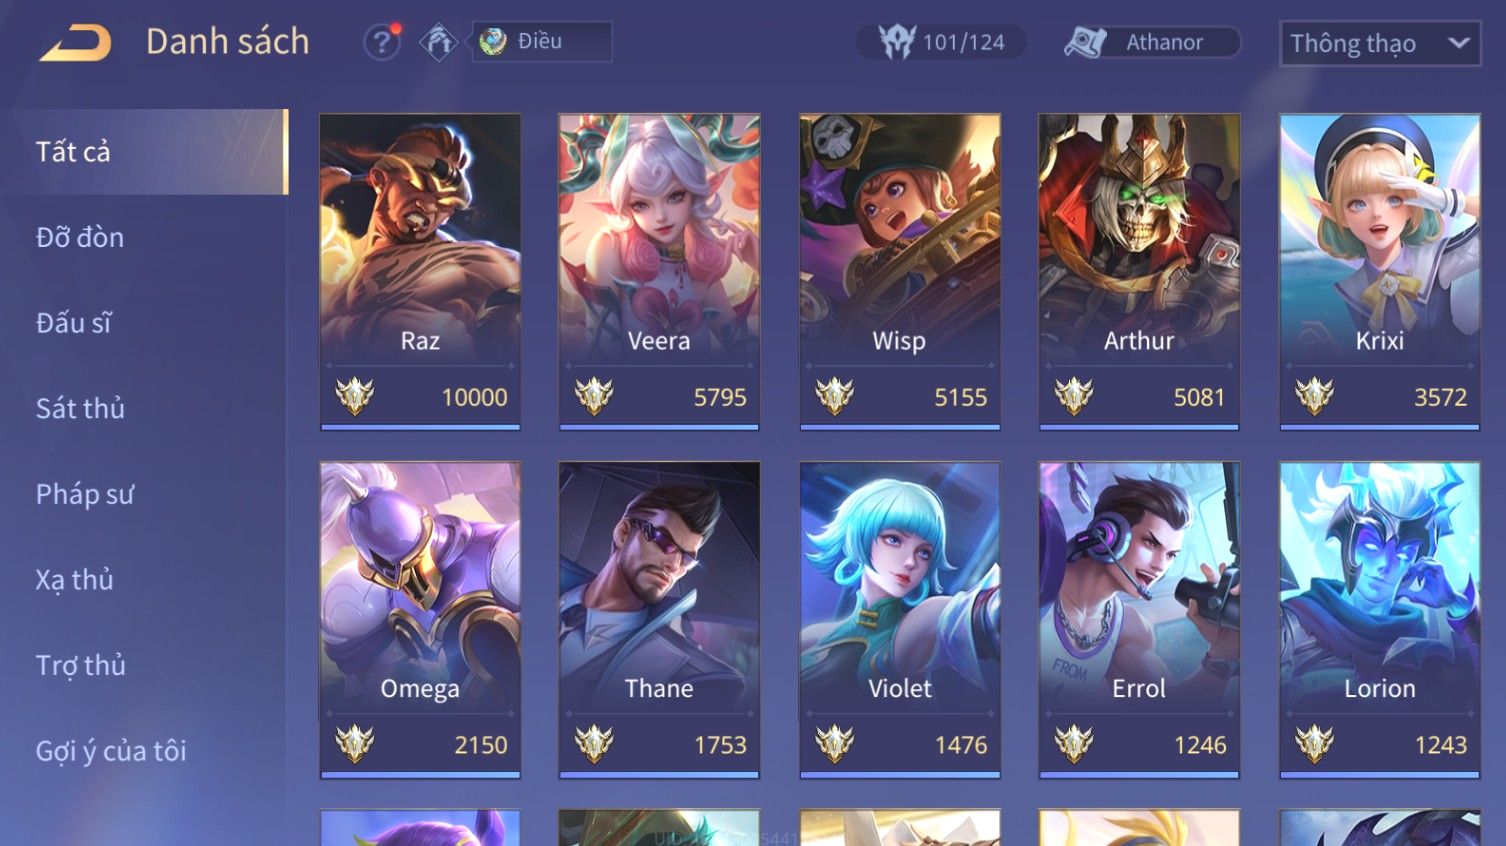Open the question mark help icon

(x=381, y=42)
